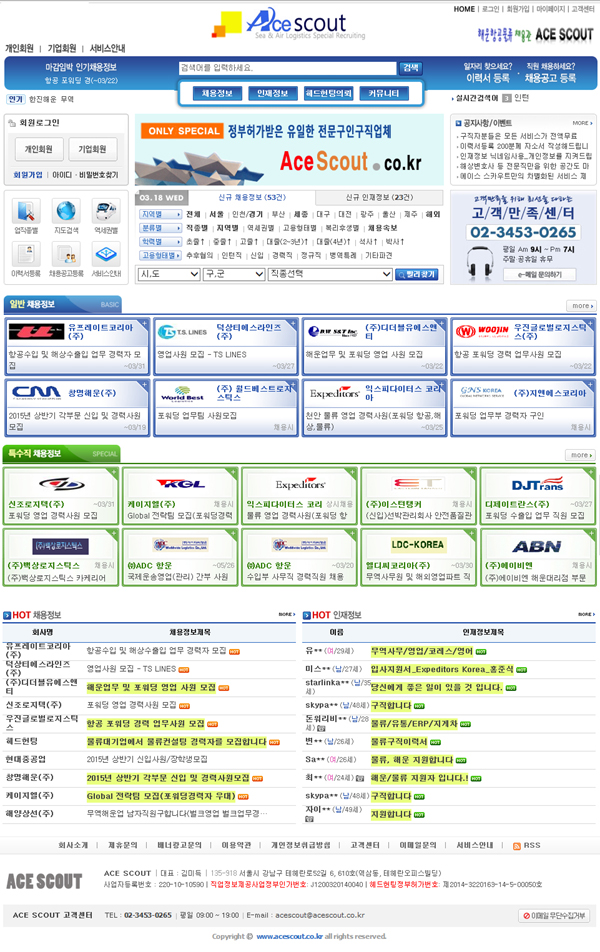The image size is (600, 952).
Task: Click the LDC-KOREA company logo
Action: pos(417,545)
